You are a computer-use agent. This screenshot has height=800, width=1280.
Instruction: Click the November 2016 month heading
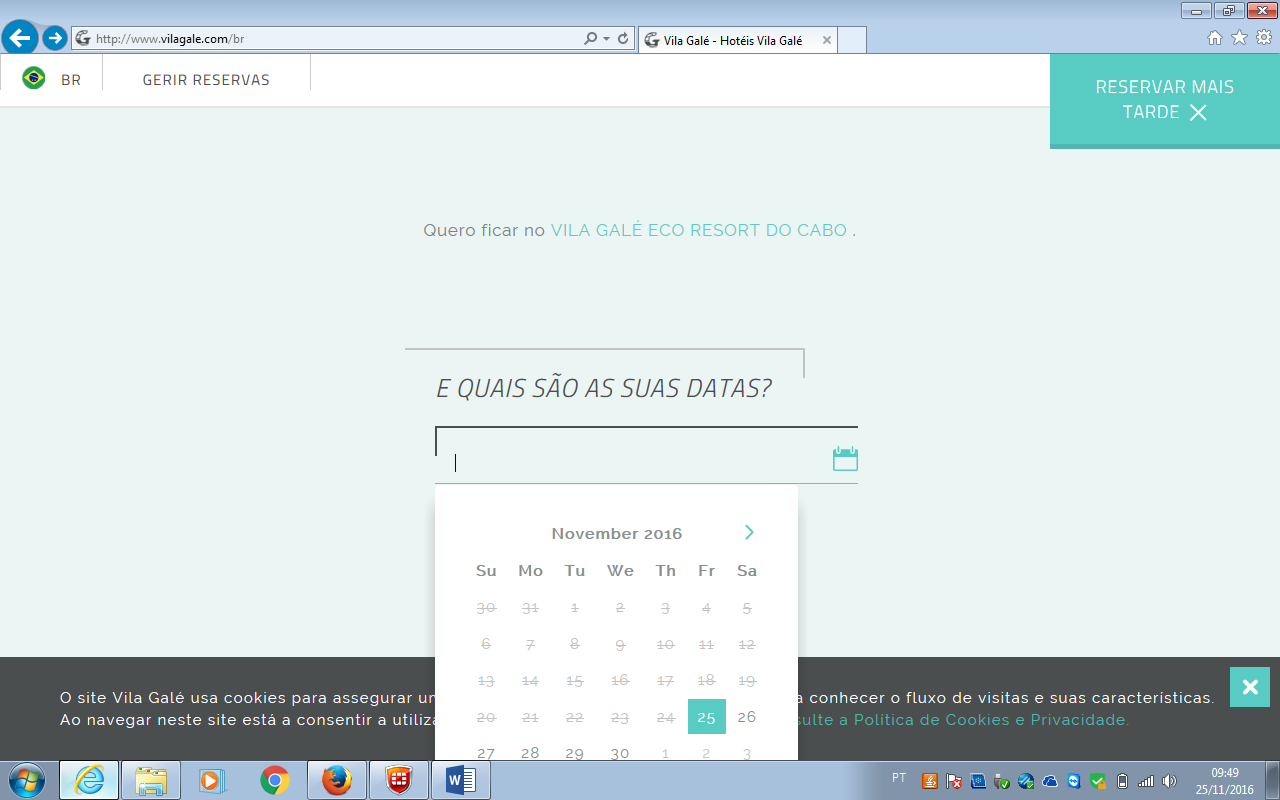click(617, 534)
